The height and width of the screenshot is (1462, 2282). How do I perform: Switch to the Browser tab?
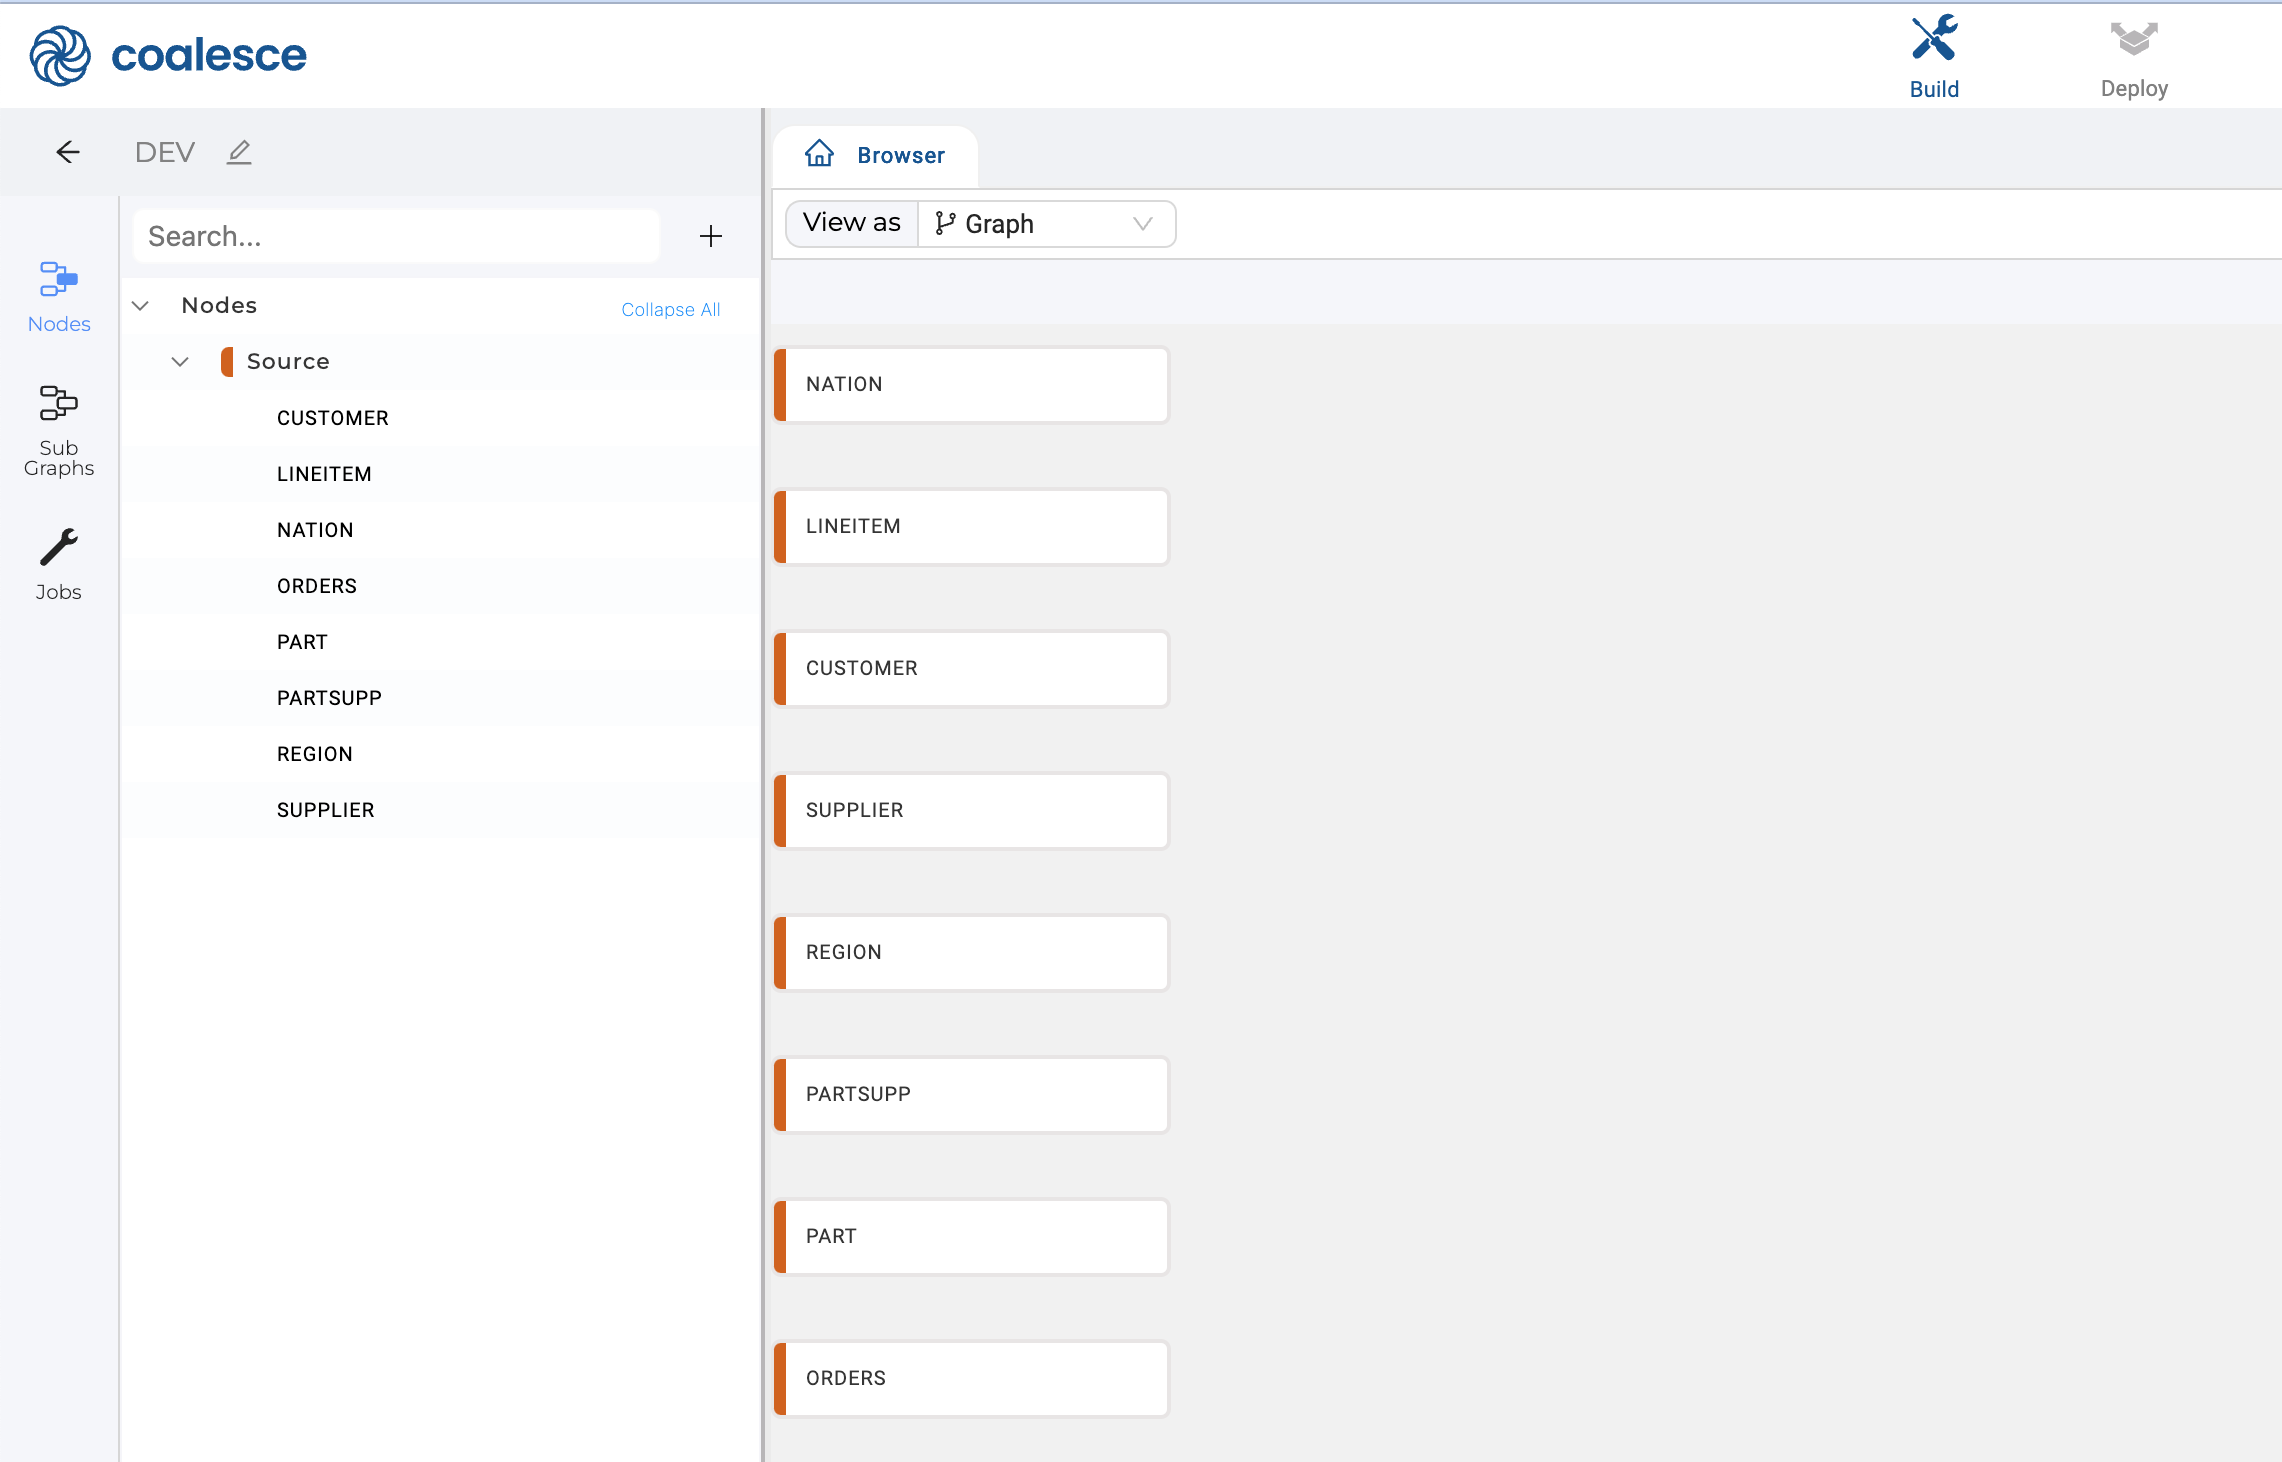[x=900, y=156]
